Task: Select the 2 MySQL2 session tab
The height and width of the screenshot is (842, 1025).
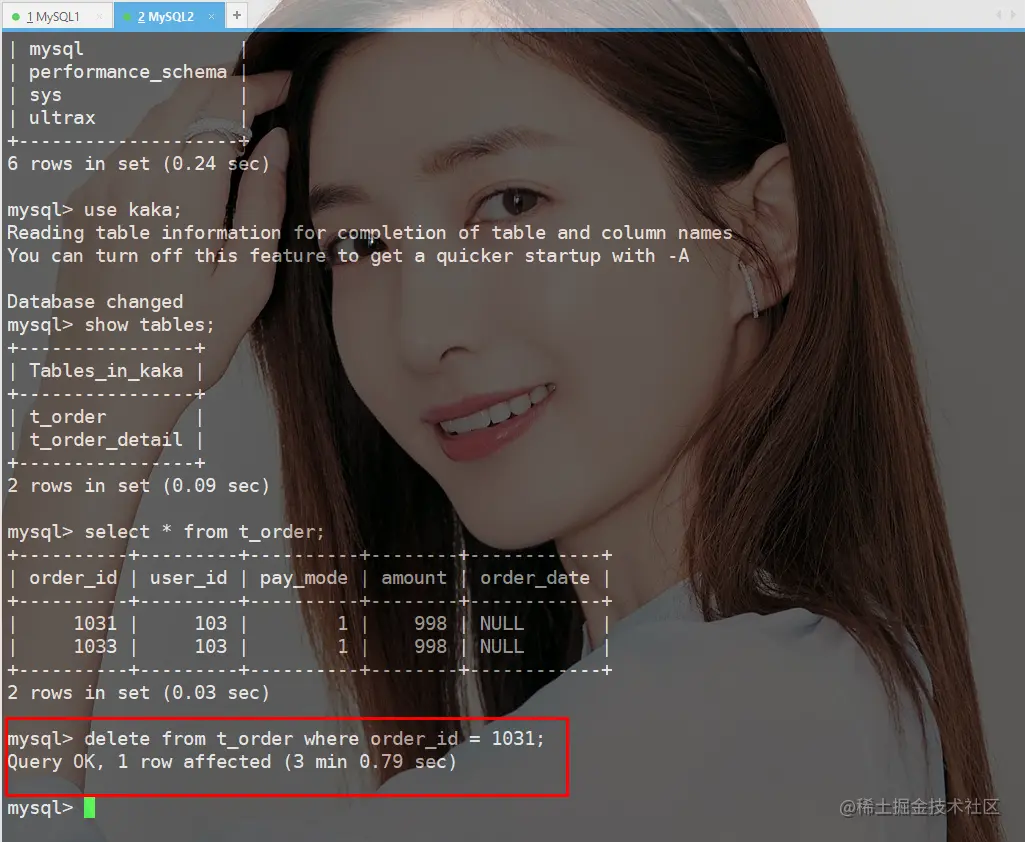Action: tap(169, 16)
